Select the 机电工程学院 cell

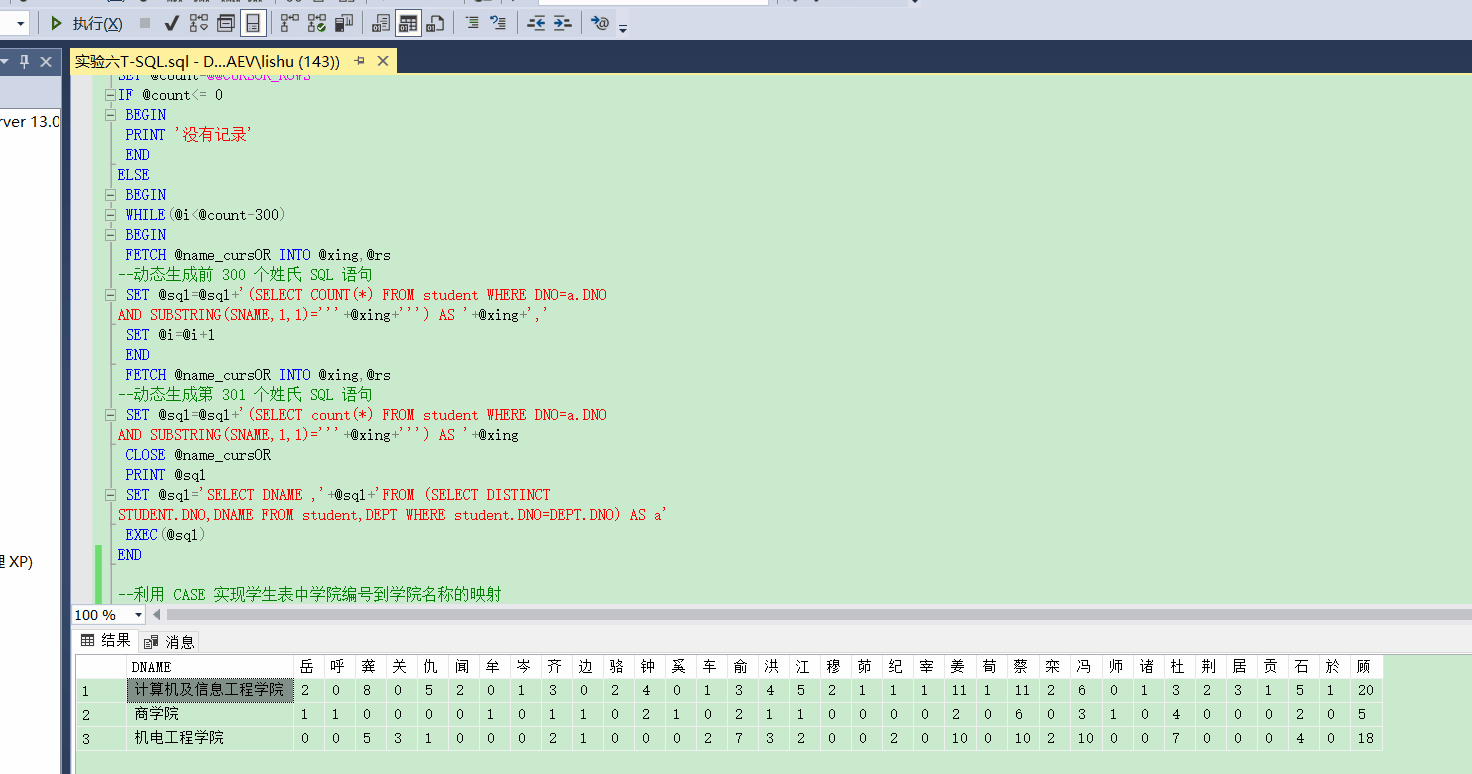pos(210,738)
